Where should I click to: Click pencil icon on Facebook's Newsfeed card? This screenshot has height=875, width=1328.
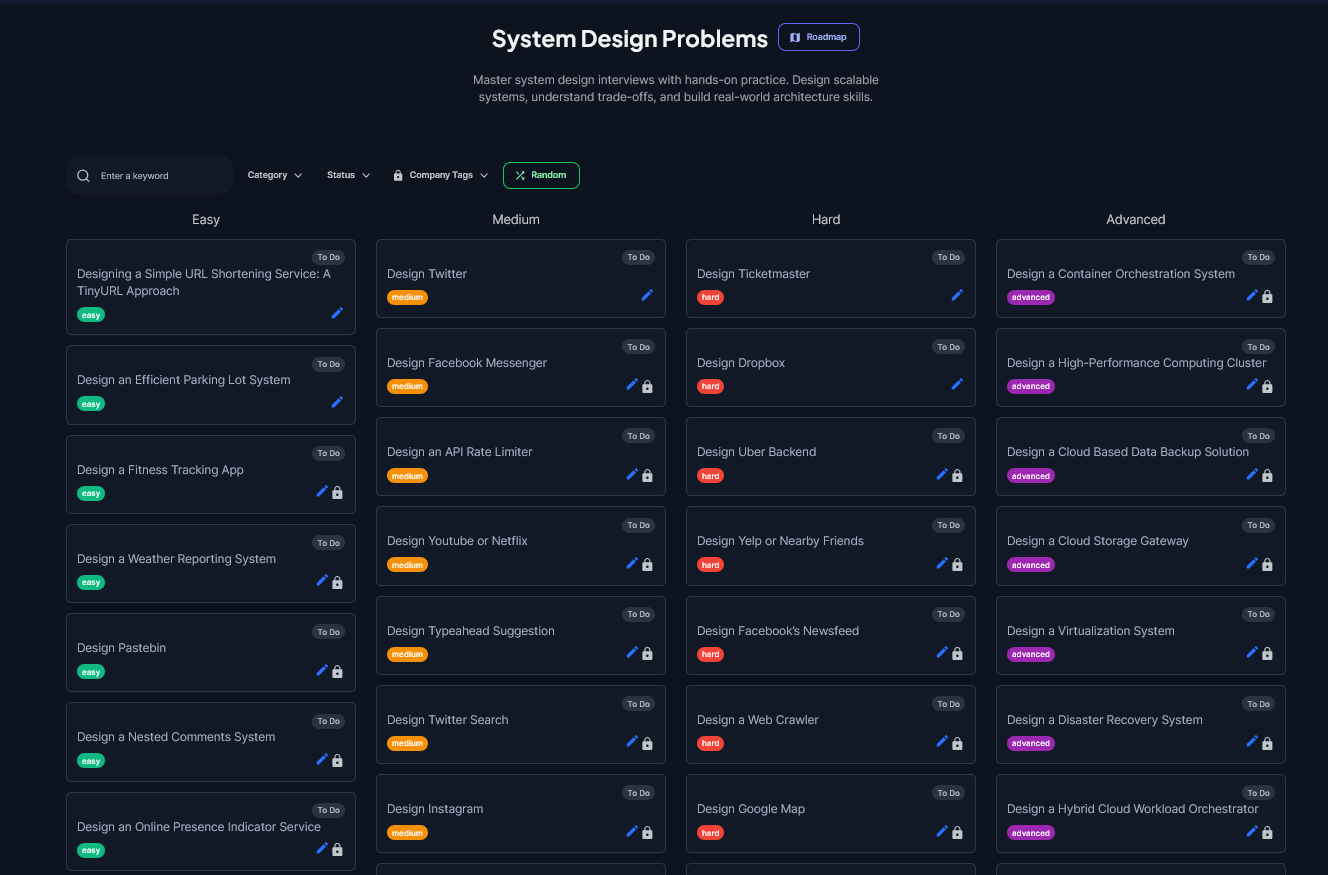point(942,652)
